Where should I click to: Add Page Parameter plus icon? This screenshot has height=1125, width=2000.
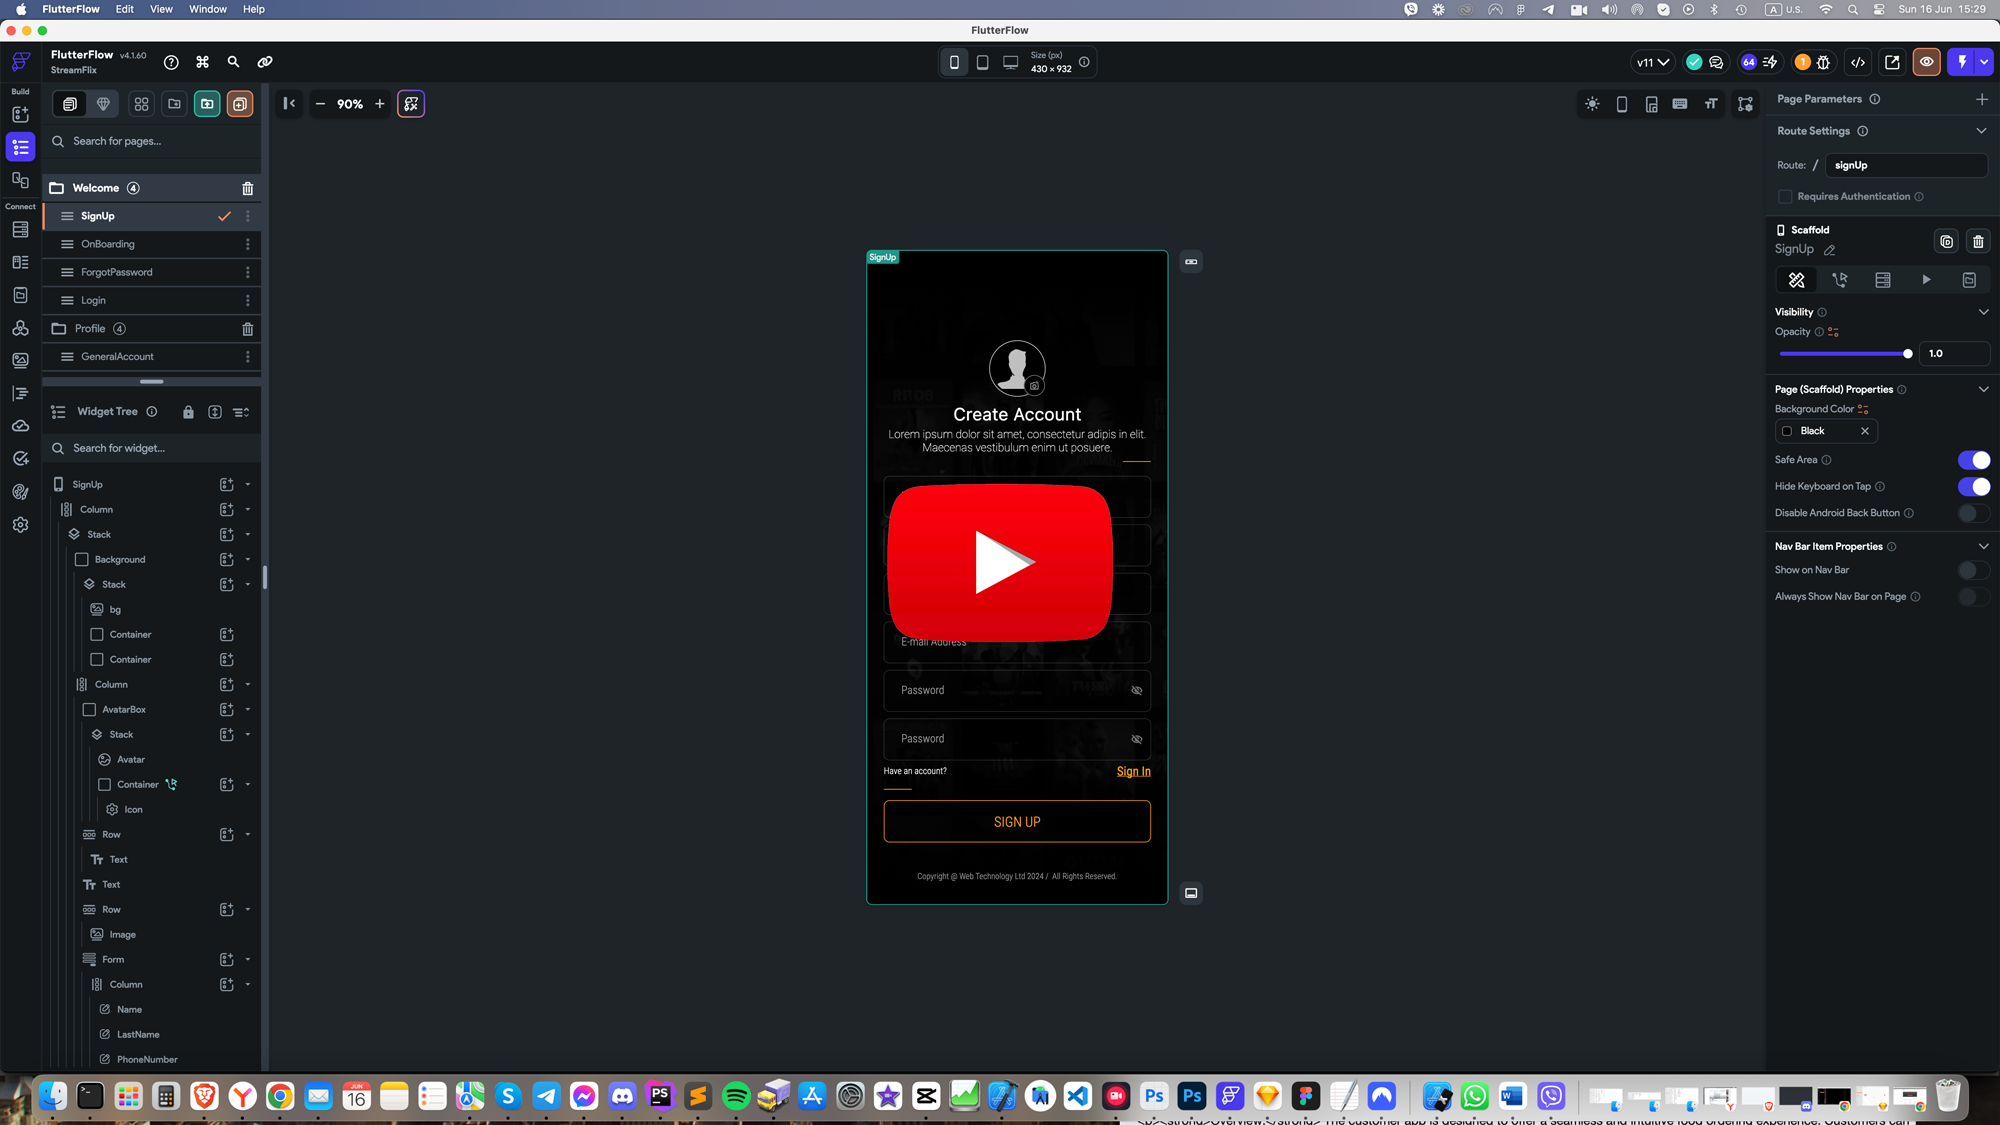[x=1982, y=99]
